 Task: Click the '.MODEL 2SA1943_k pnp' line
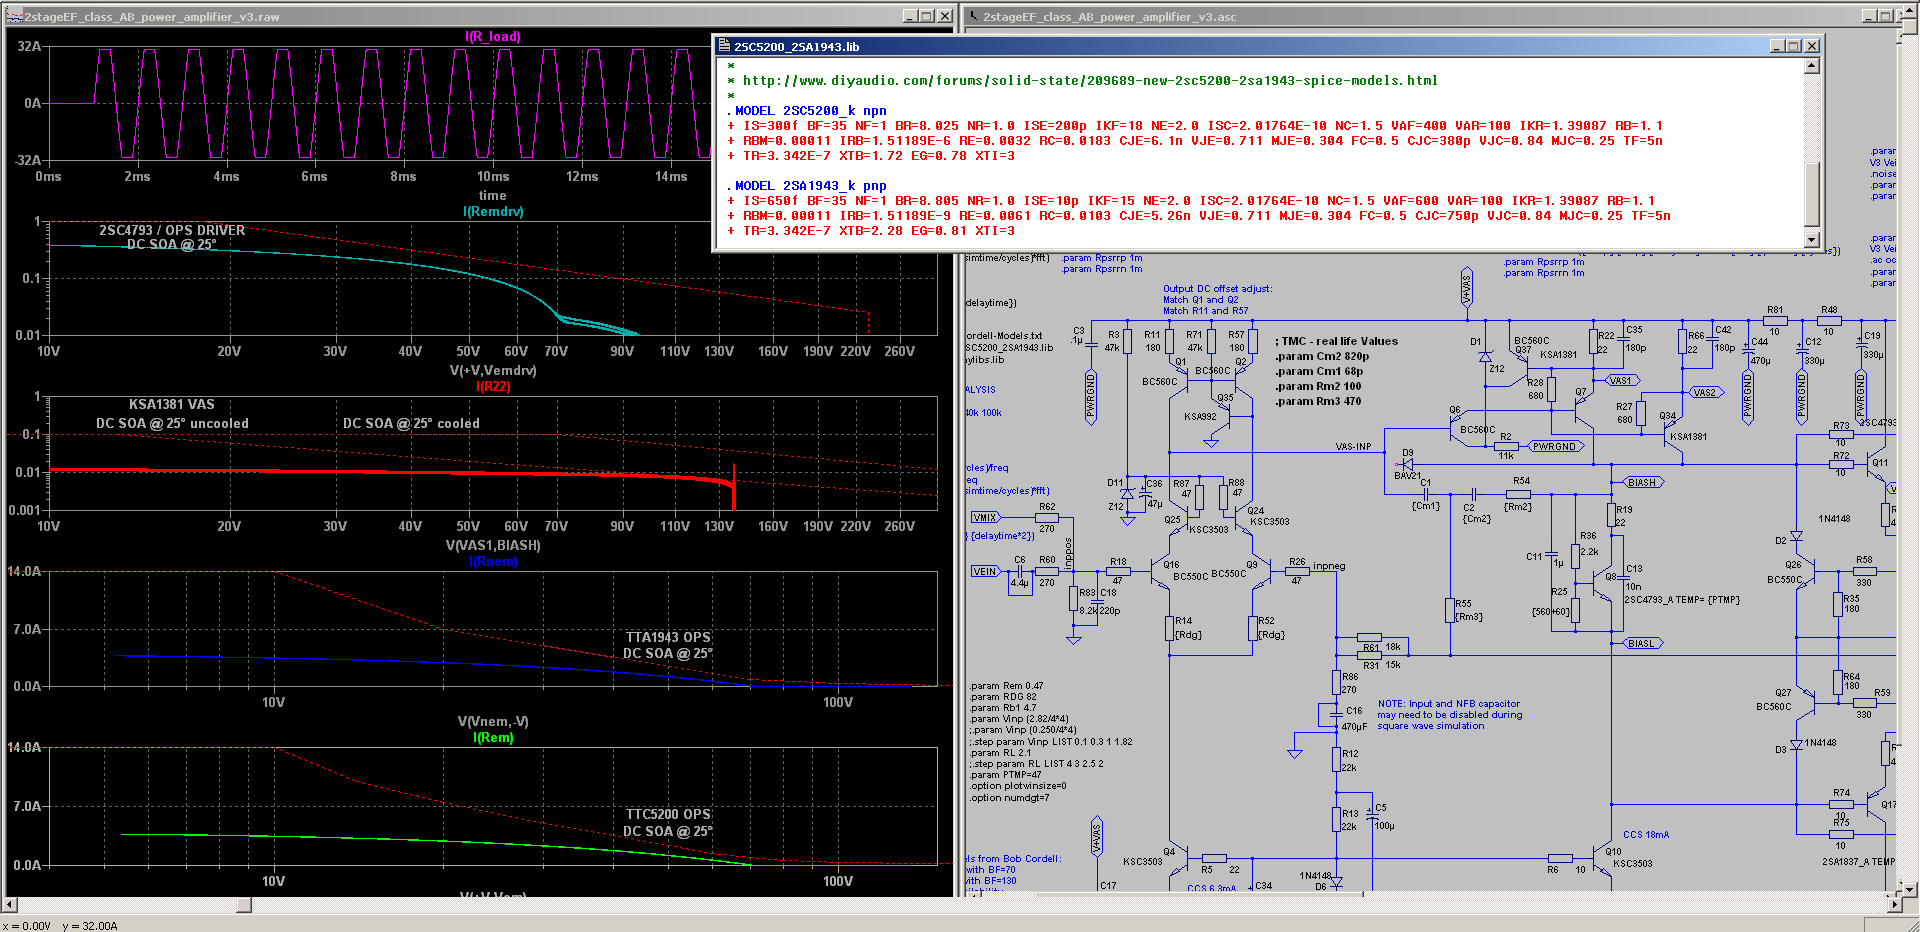806,186
